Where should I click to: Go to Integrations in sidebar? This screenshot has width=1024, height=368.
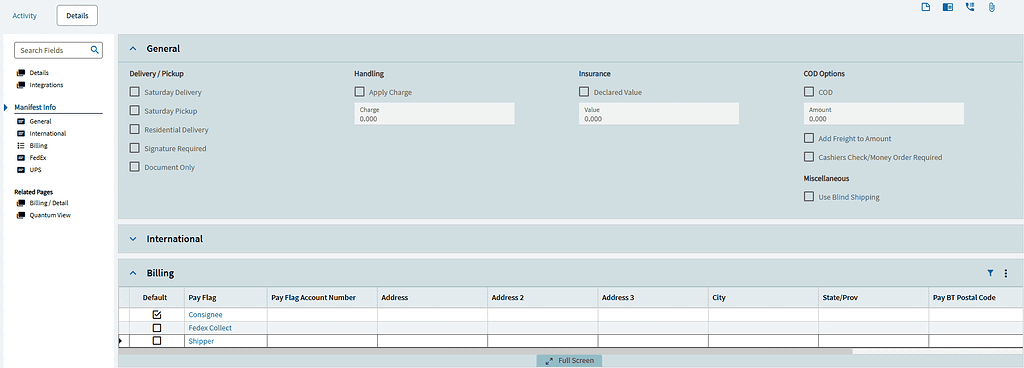pos(46,85)
